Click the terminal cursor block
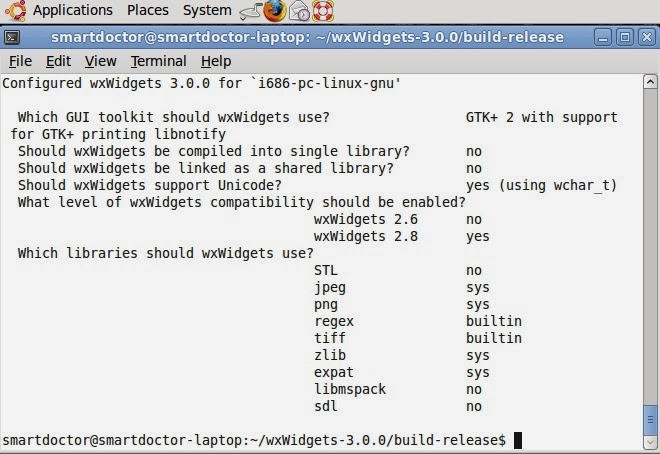 [518, 441]
